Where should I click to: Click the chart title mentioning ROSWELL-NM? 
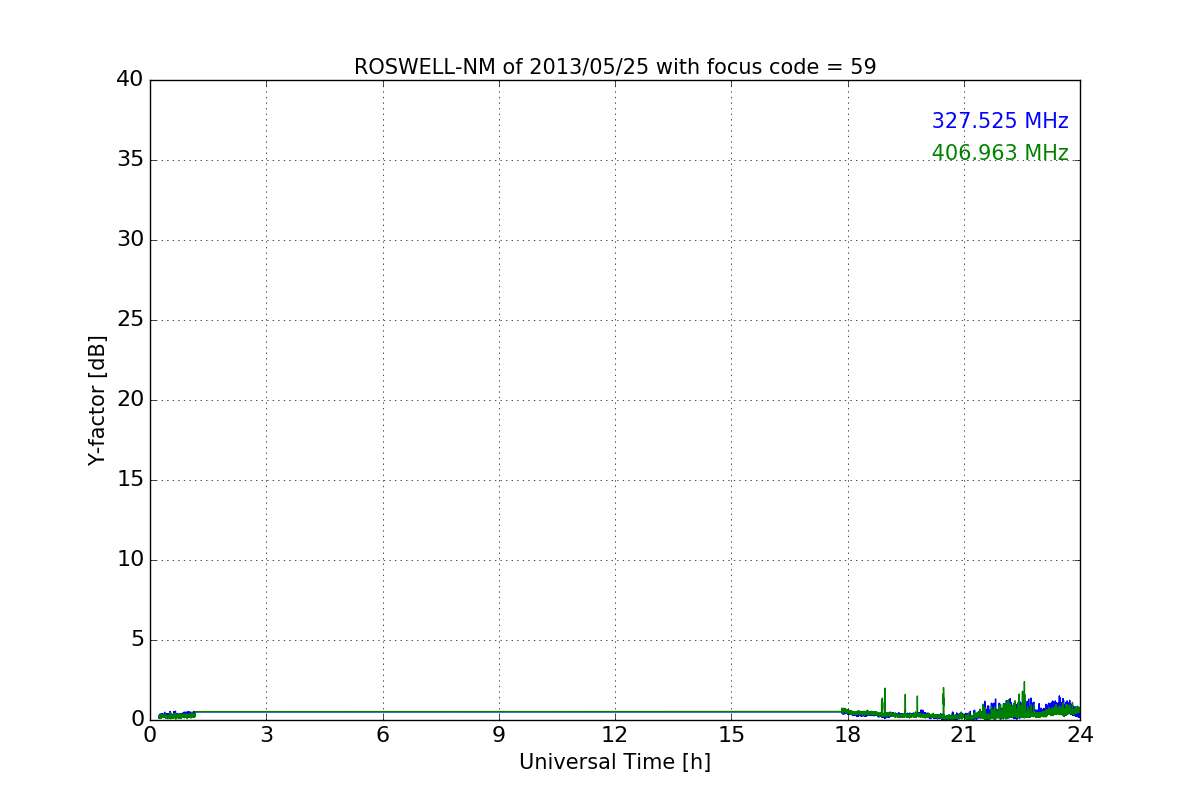(615, 67)
